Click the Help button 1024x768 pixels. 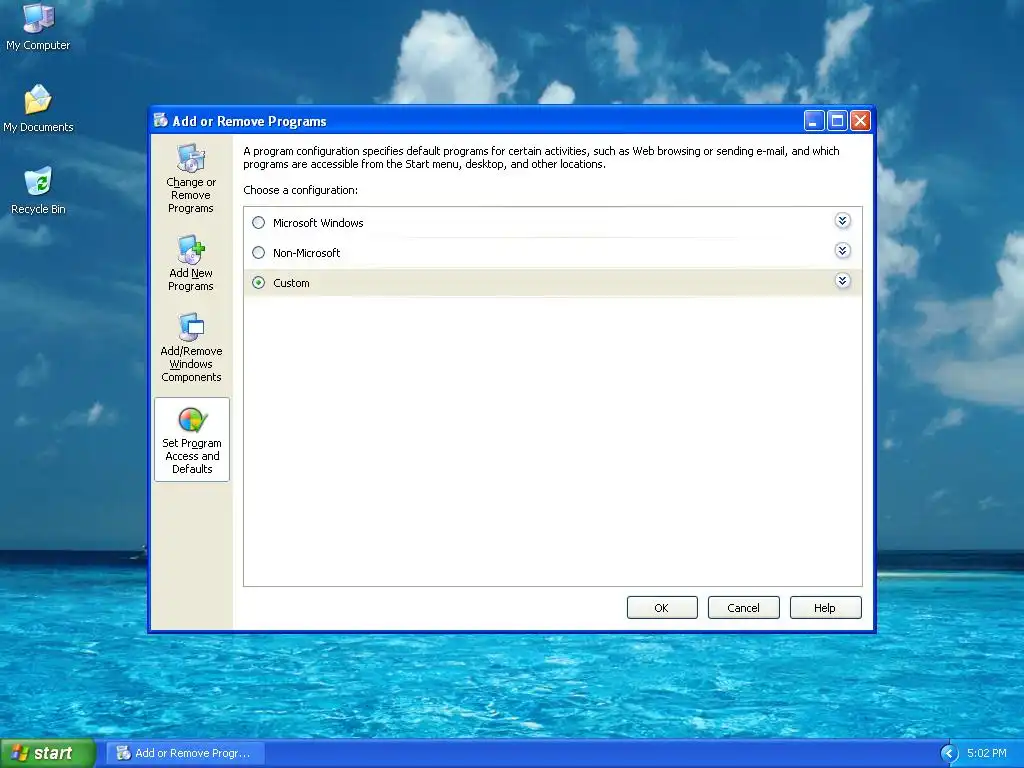(x=825, y=607)
